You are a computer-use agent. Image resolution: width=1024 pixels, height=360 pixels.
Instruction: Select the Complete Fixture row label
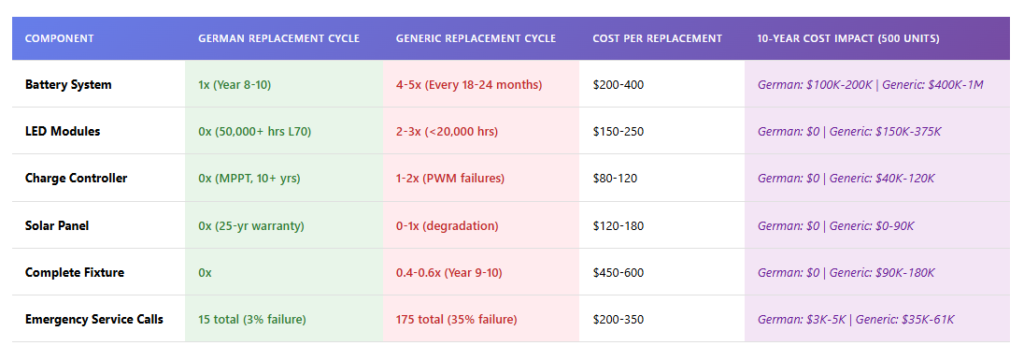coord(74,272)
